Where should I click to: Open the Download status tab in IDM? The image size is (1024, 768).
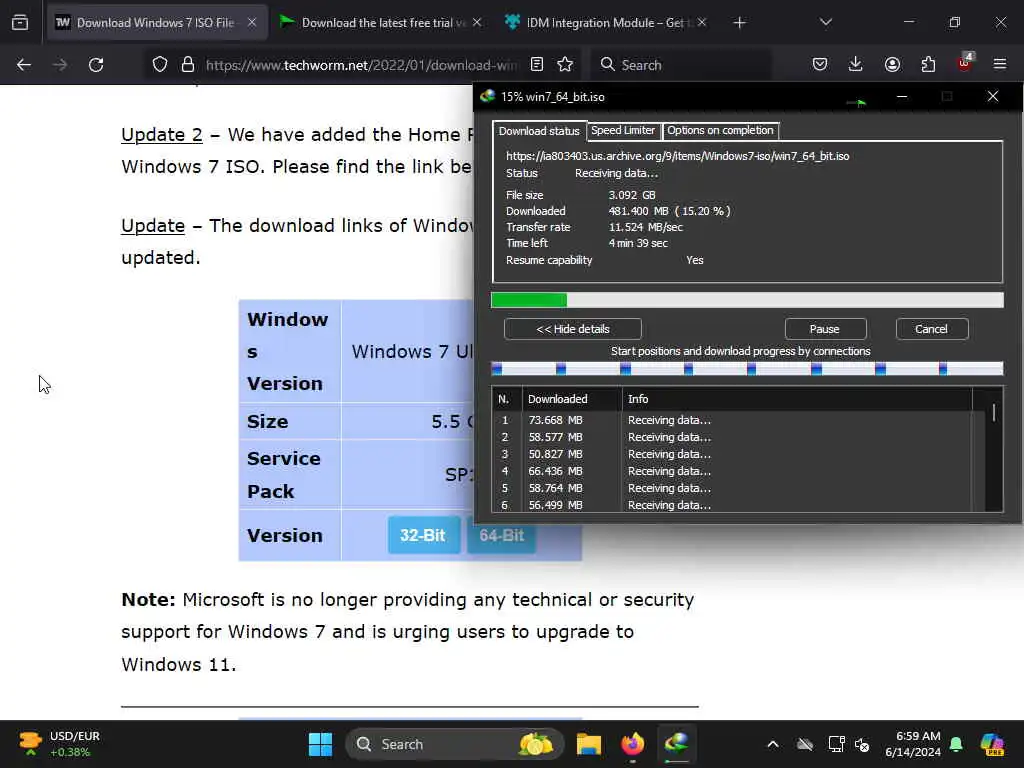click(539, 131)
